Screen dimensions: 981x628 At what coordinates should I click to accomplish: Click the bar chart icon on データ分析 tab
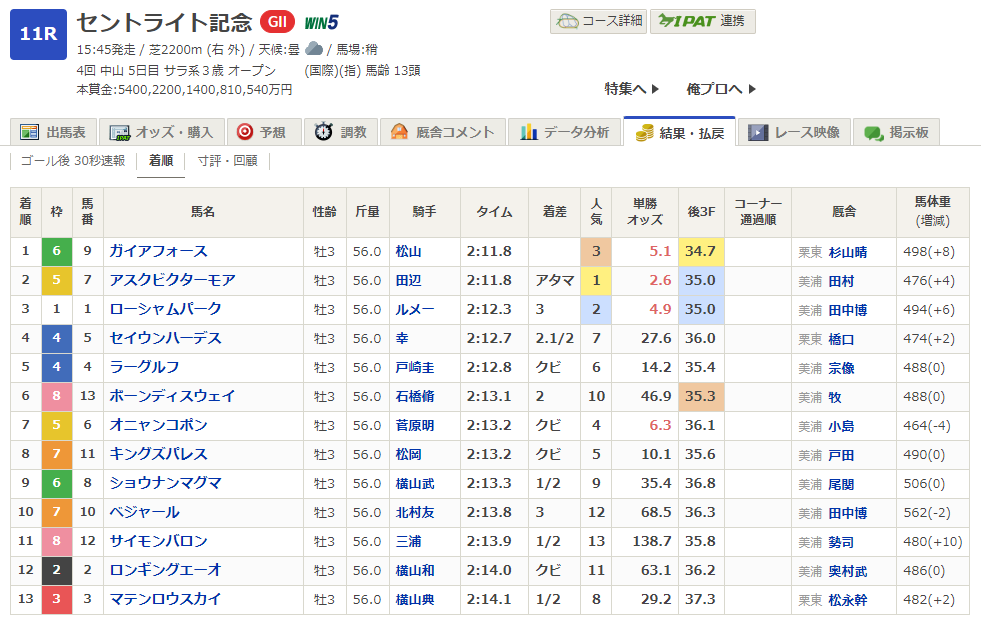pos(527,132)
